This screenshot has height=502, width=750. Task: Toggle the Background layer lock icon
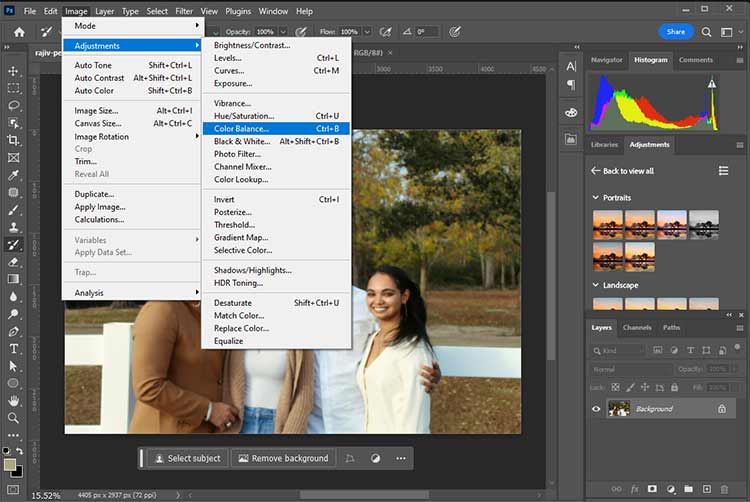pos(722,409)
